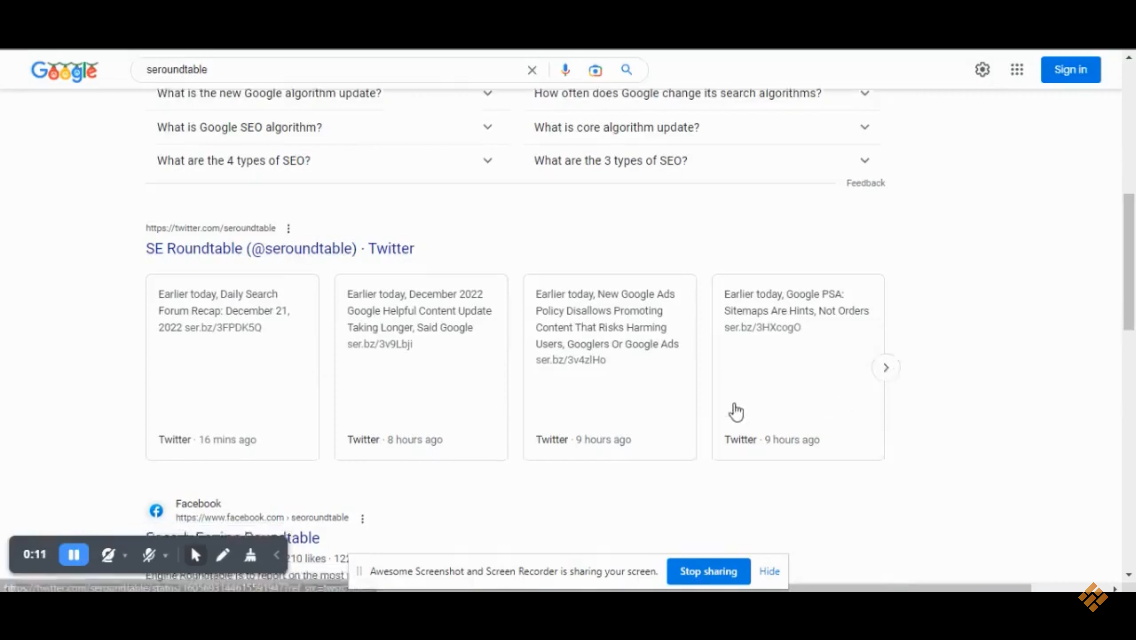1136x640 pixels.
Task: Clear the search box with X icon
Action: point(532,70)
